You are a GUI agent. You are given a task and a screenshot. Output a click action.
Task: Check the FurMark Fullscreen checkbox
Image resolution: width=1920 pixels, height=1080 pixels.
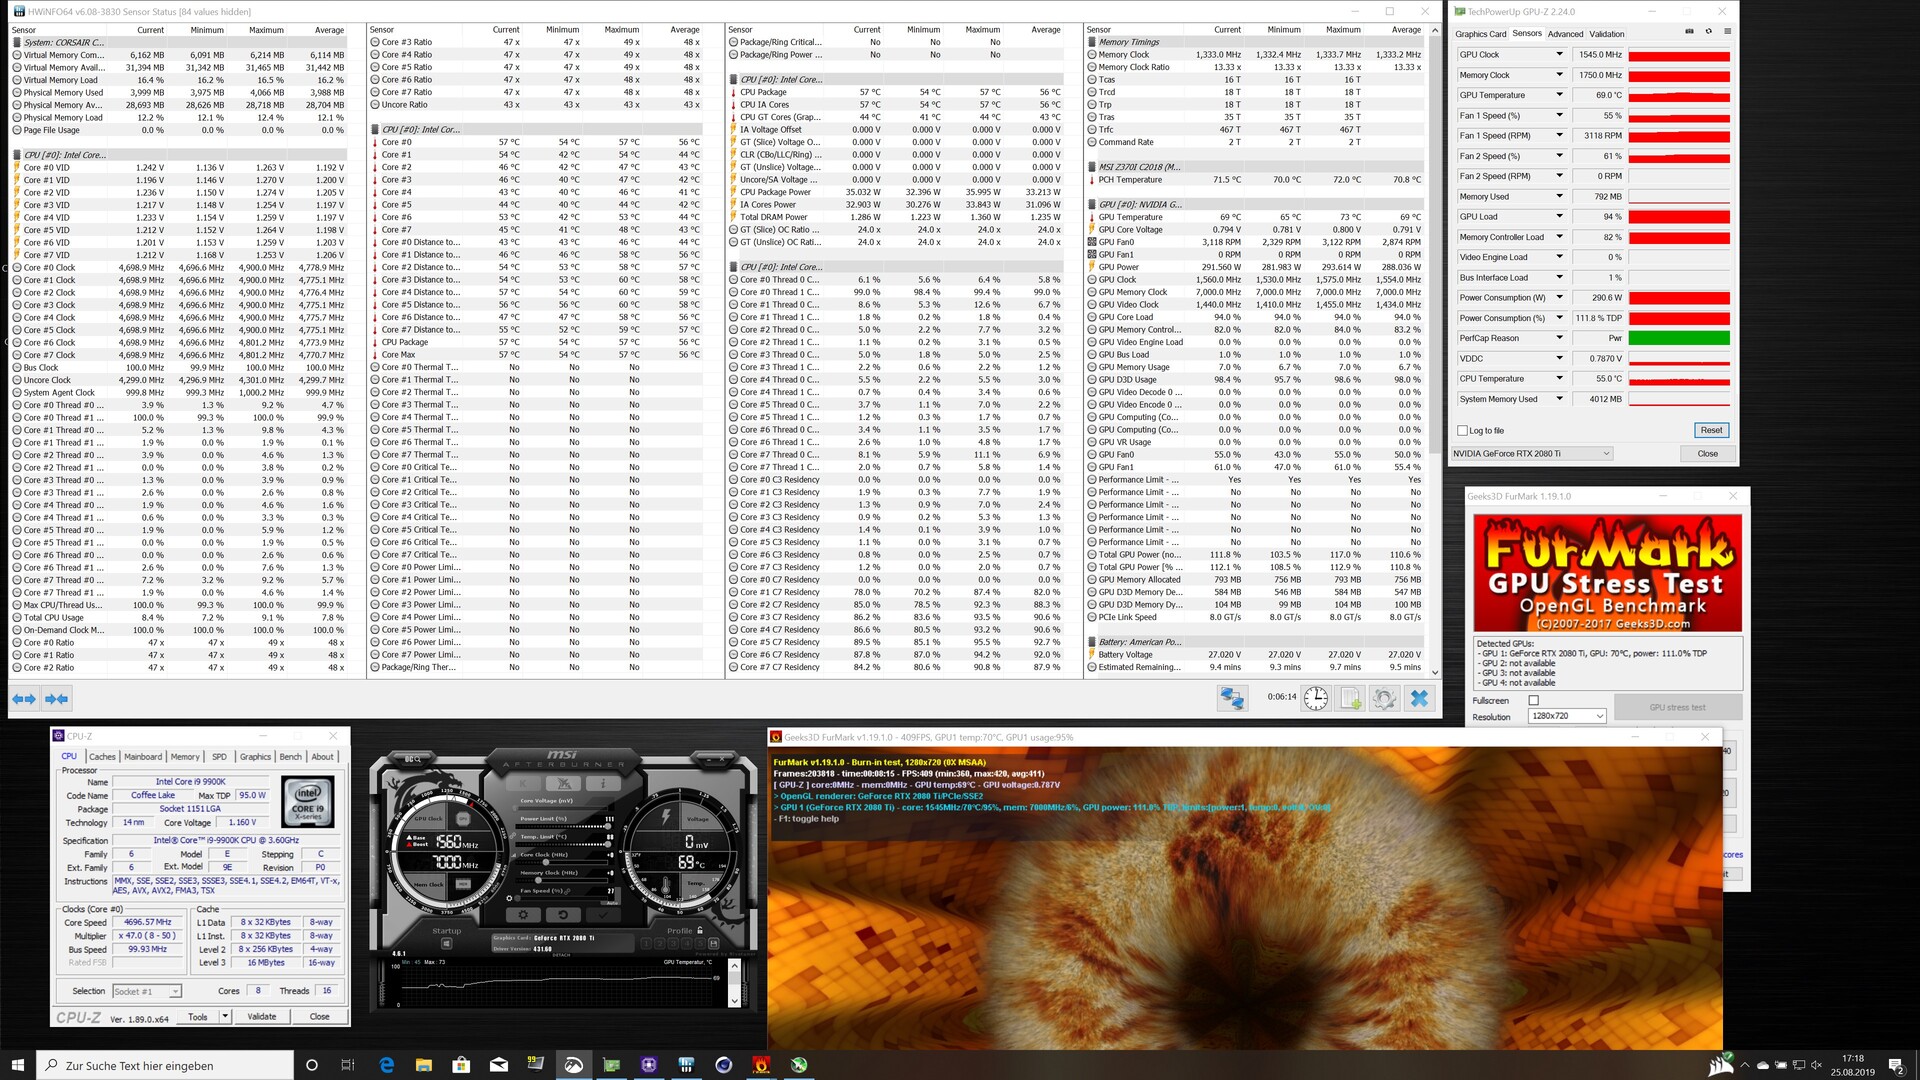pos(1533,700)
